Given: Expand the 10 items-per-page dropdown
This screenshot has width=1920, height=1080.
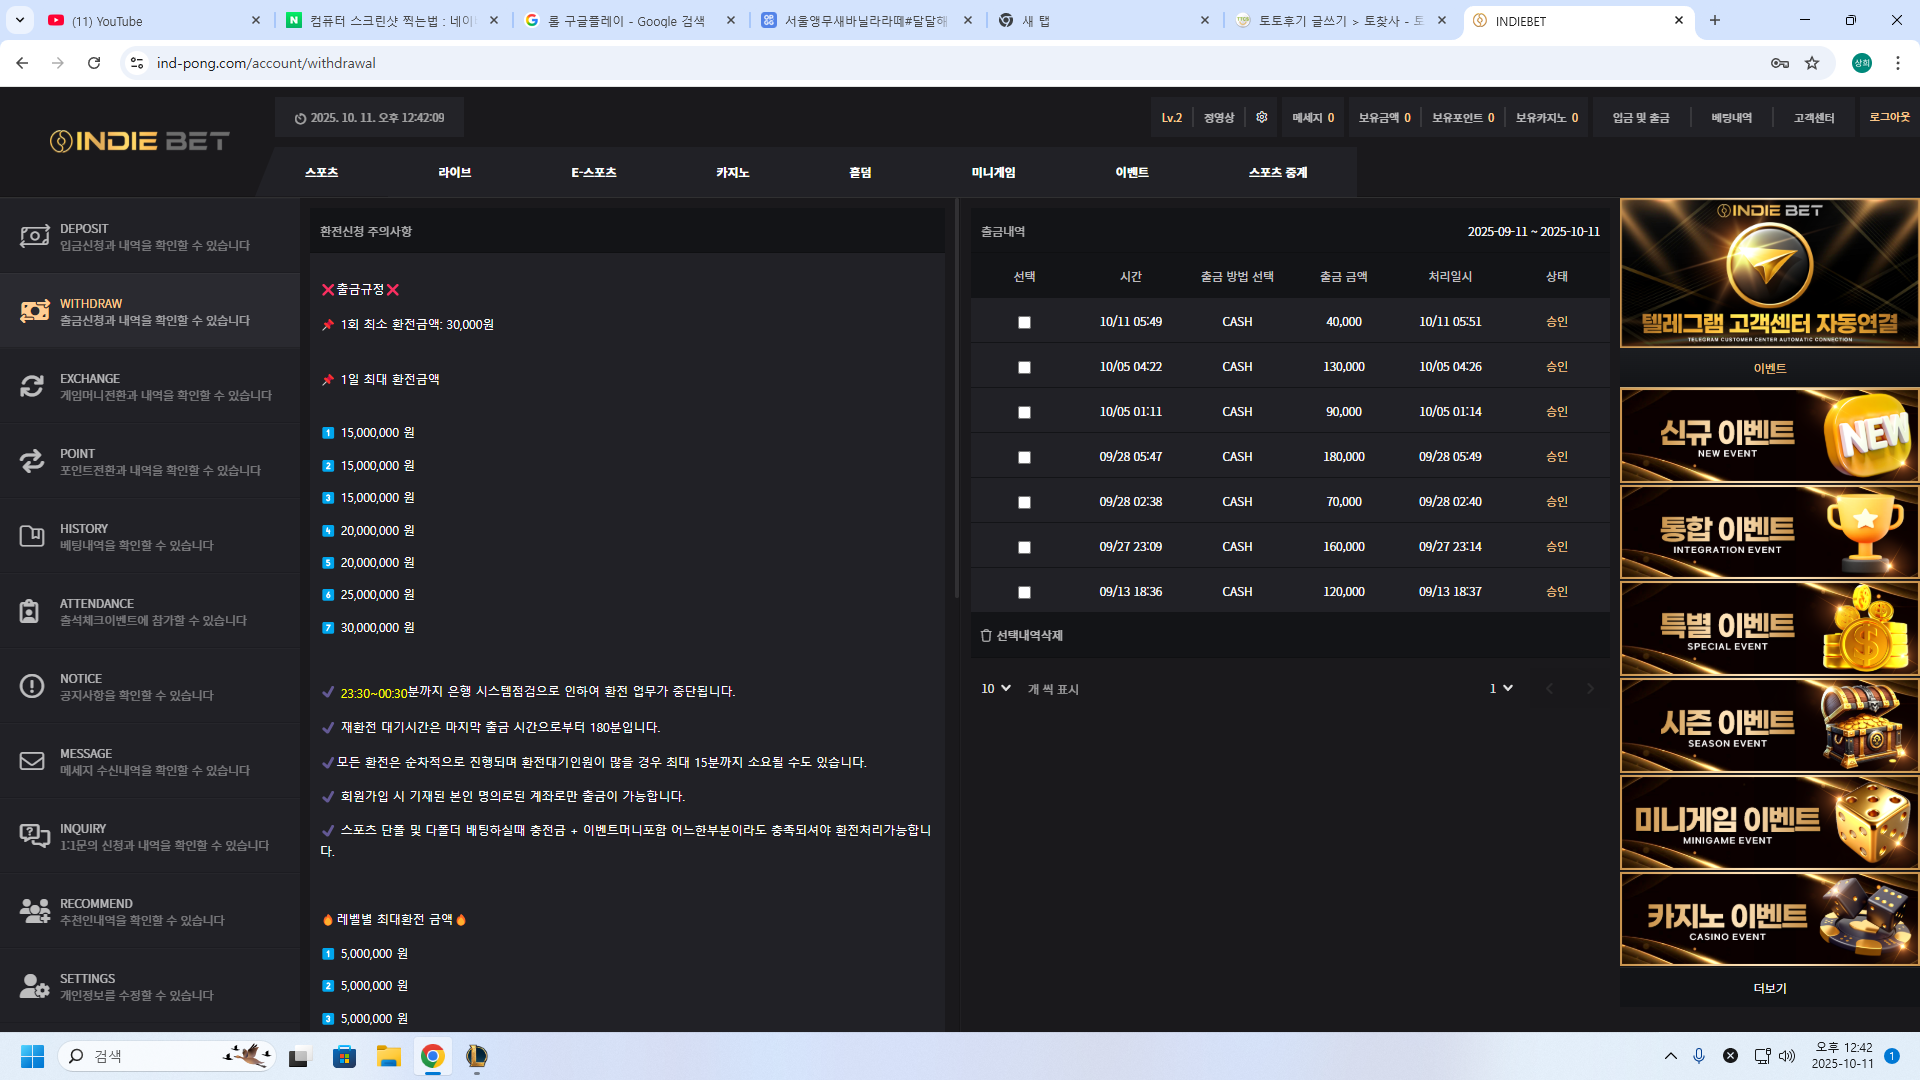Looking at the screenshot, I should (996, 689).
